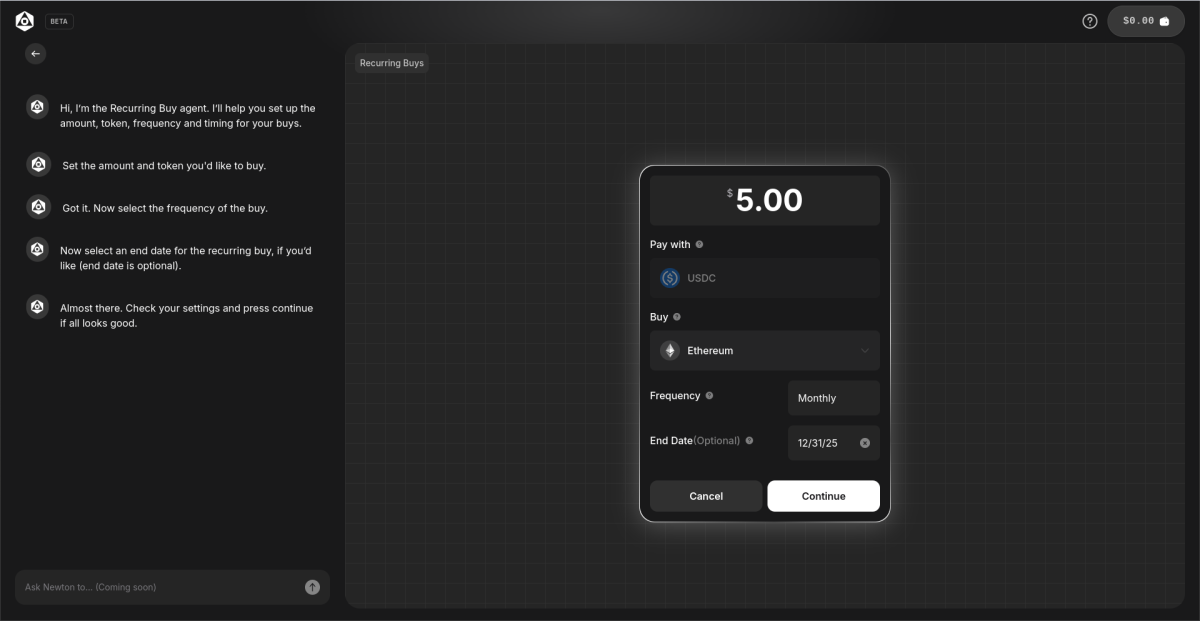Click the info tooltip next to Frequency
1200x621 pixels.
click(x=709, y=395)
